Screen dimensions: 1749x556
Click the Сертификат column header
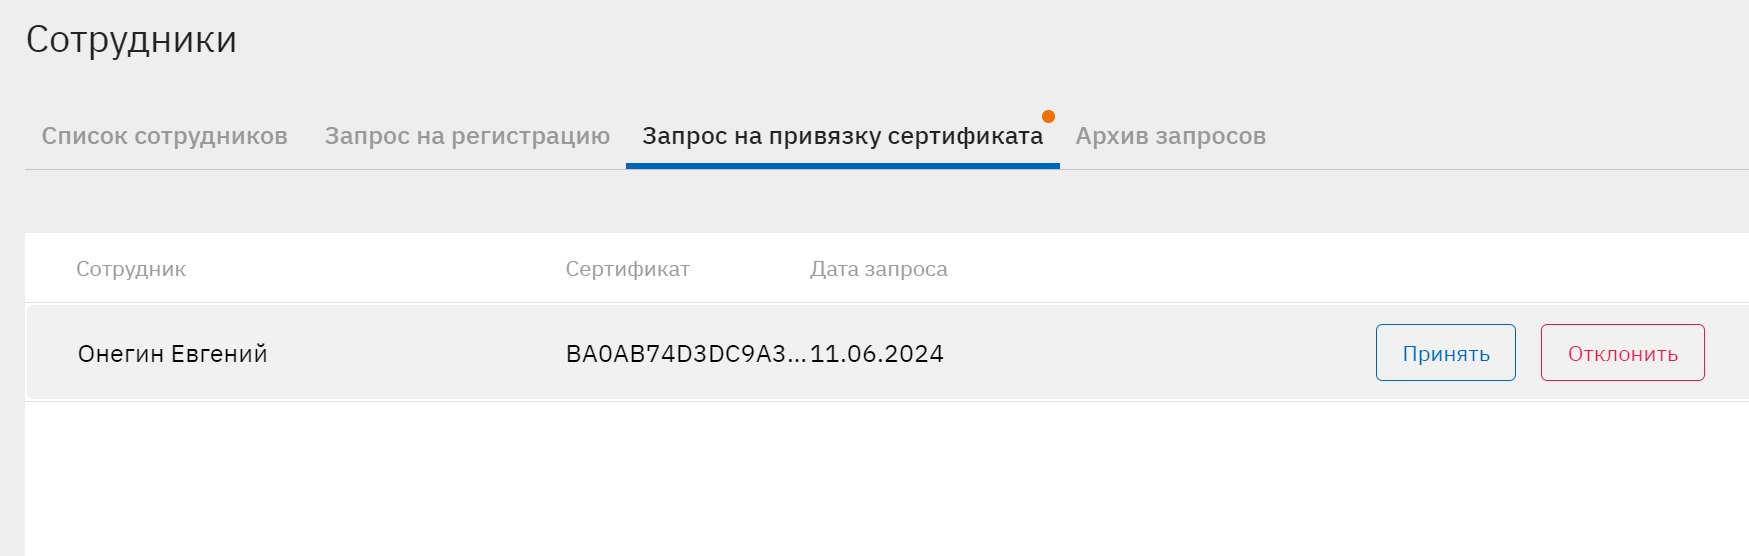627,269
